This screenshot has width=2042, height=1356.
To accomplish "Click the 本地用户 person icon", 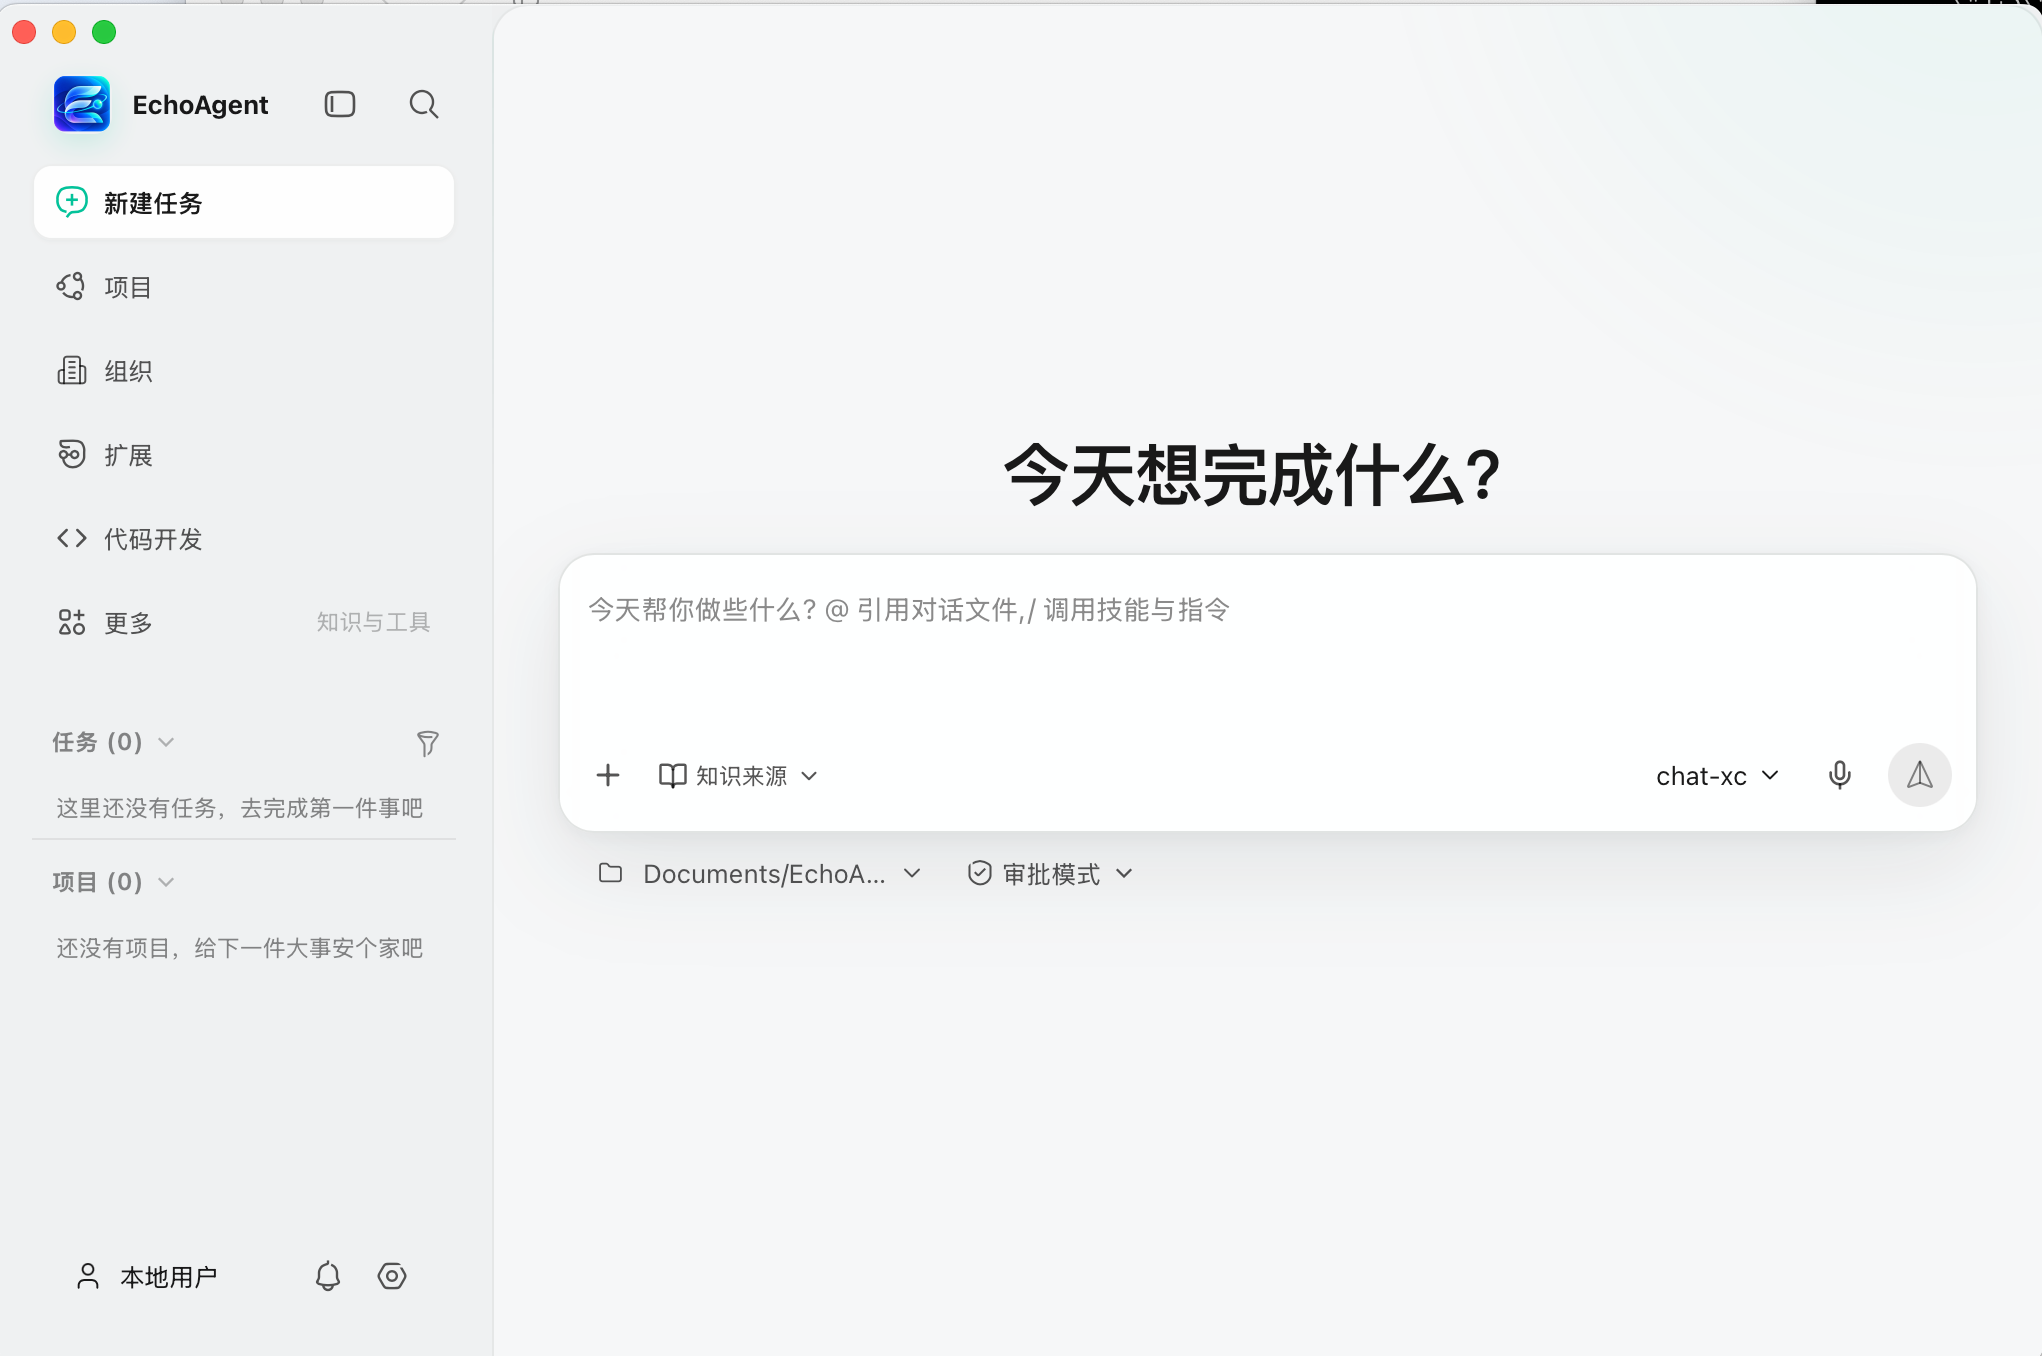I will point(88,1276).
